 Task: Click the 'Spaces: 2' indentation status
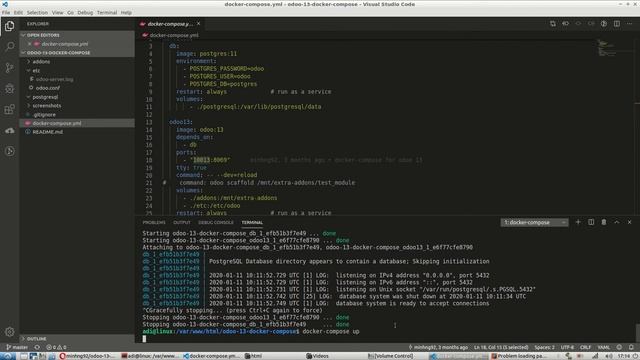pos(544,347)
